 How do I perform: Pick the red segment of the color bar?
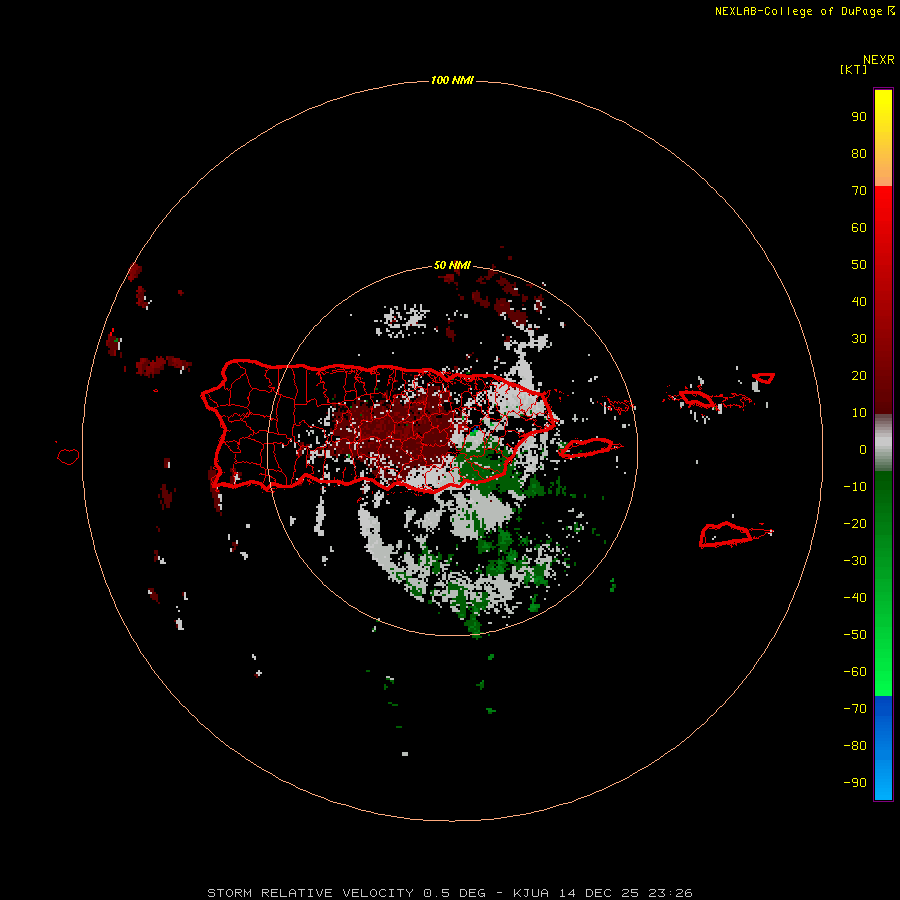pos(883,300)
